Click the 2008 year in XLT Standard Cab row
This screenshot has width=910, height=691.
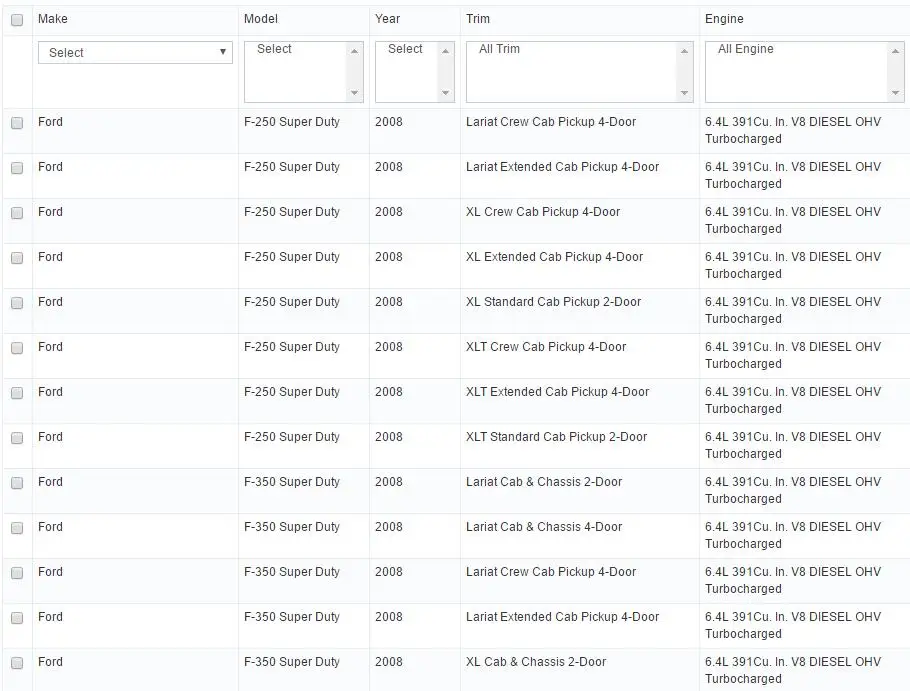coord(388,436)
